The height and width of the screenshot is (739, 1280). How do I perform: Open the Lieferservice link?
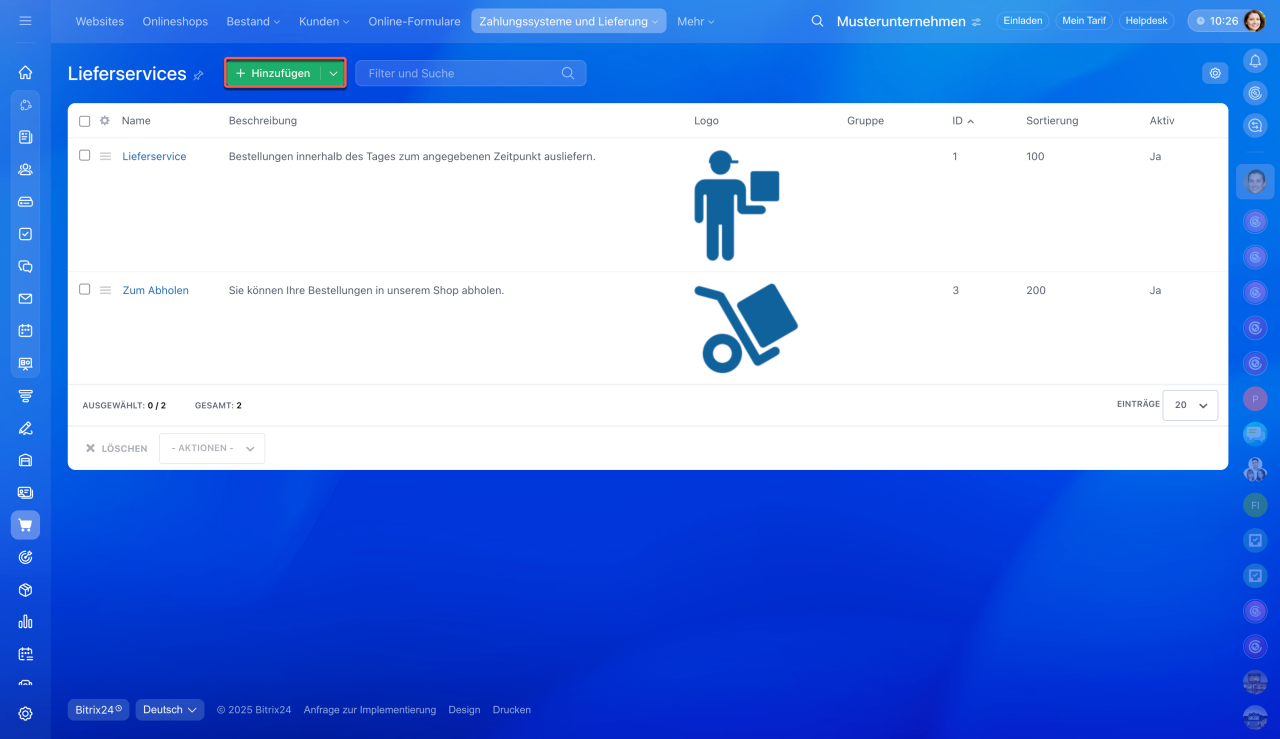154,156
